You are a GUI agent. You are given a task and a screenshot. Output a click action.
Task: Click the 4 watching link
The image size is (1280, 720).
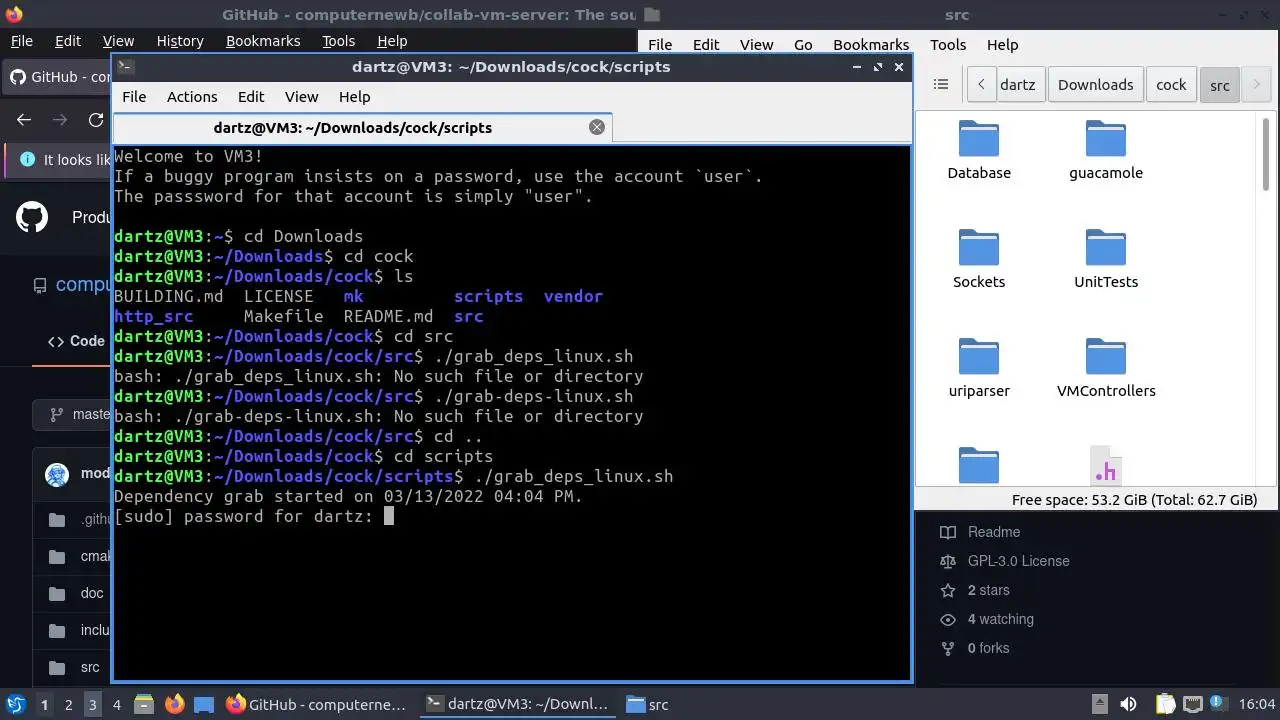point(1000,619)
